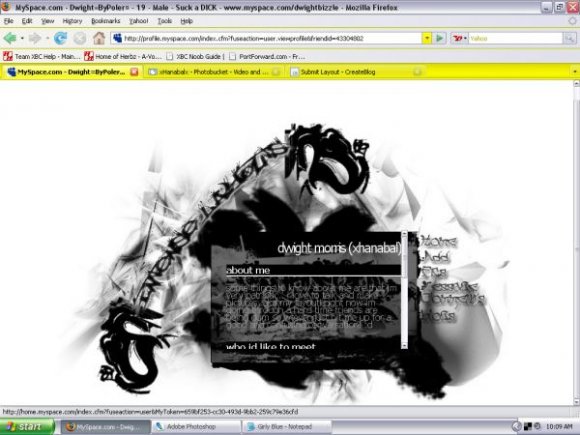Switch to Adobe Photoshop in the taskbar
580x435 pixels.
pyautogui.click(x=196, y=426)
